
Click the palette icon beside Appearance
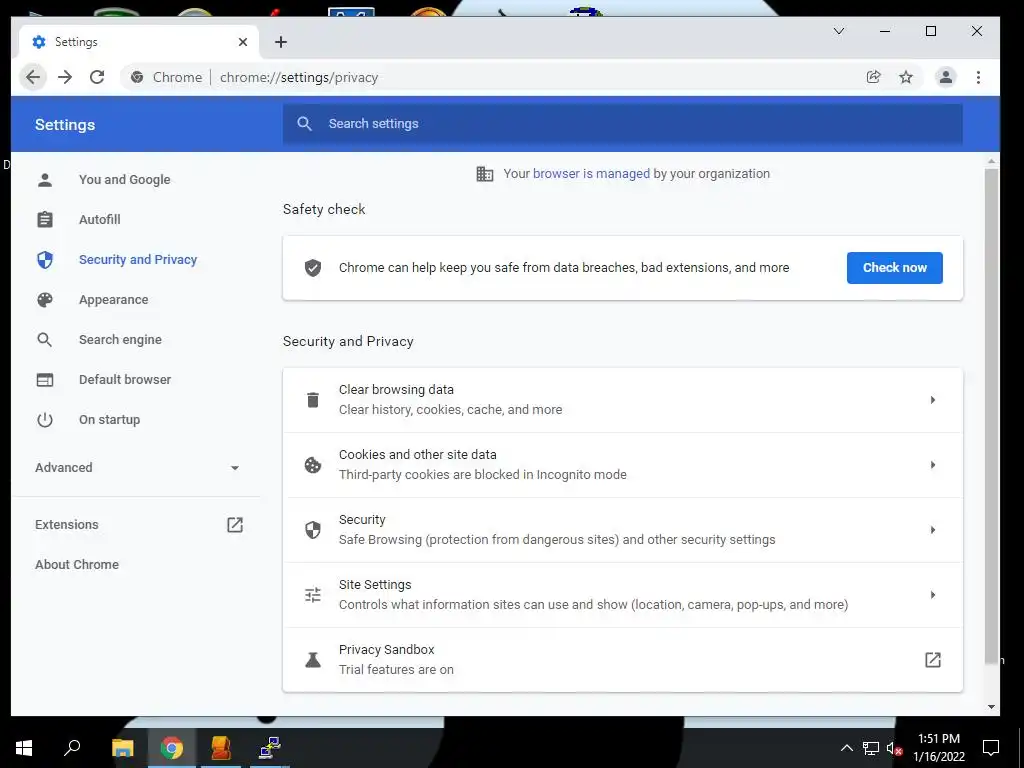pyautogui.click(x=44, y=300)
